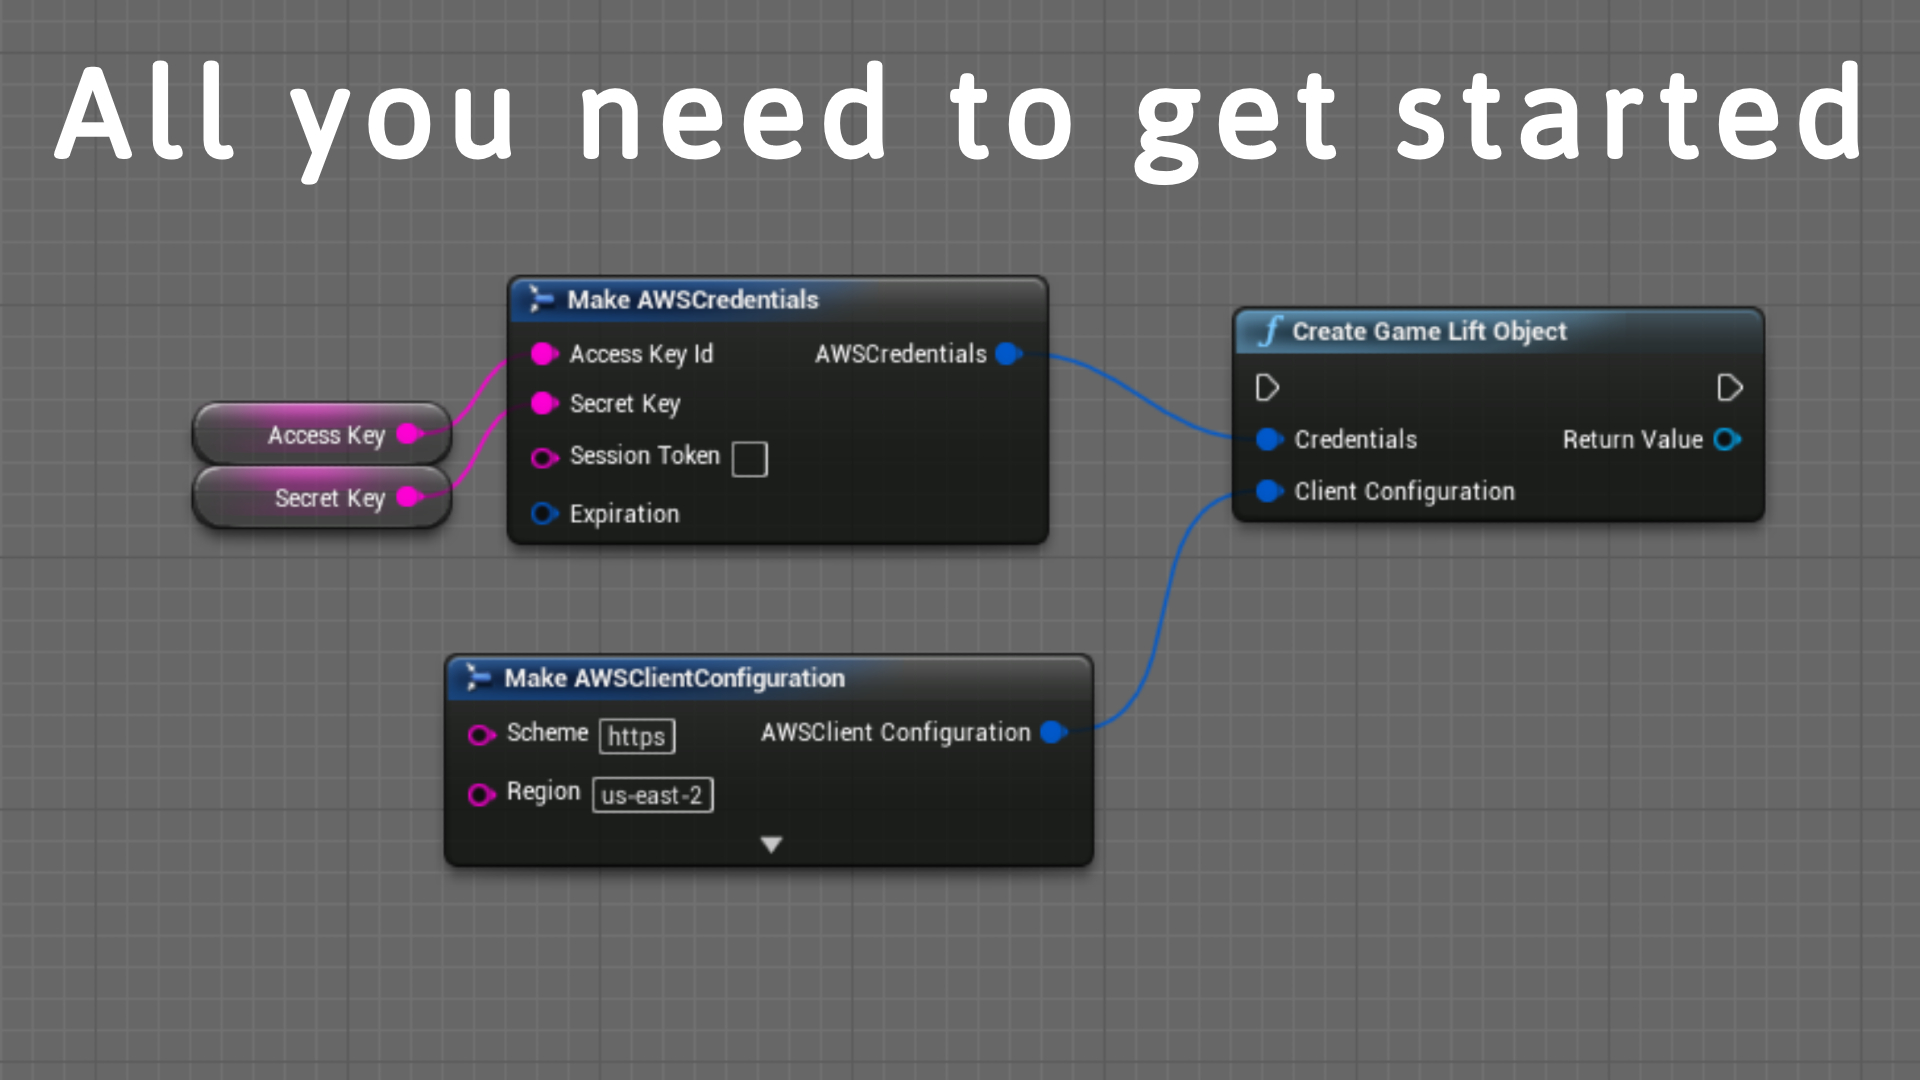Click the Secret Key variable output pin
The width and height of the screenshot is (1920, 1080).
410,497
